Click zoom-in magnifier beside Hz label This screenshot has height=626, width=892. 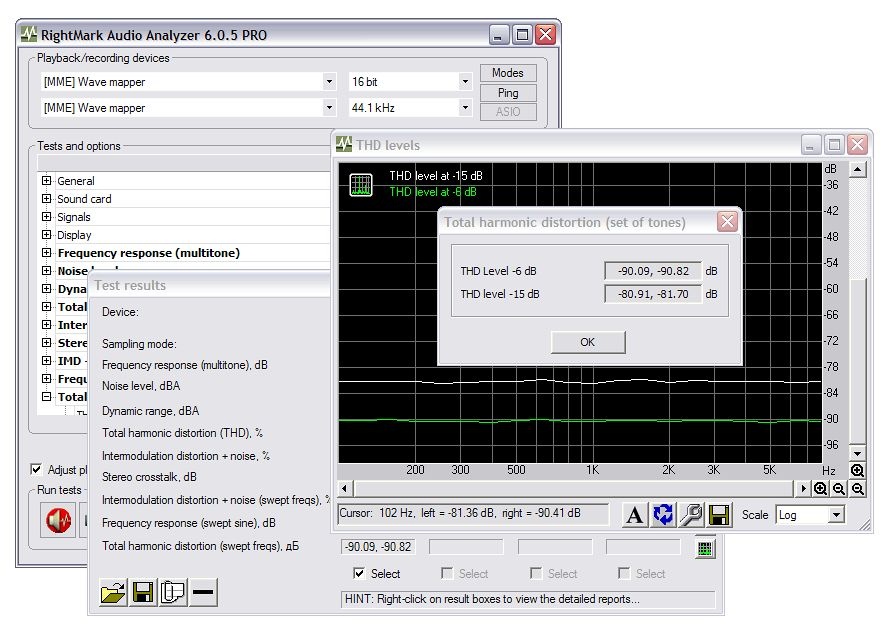[857, 471]
